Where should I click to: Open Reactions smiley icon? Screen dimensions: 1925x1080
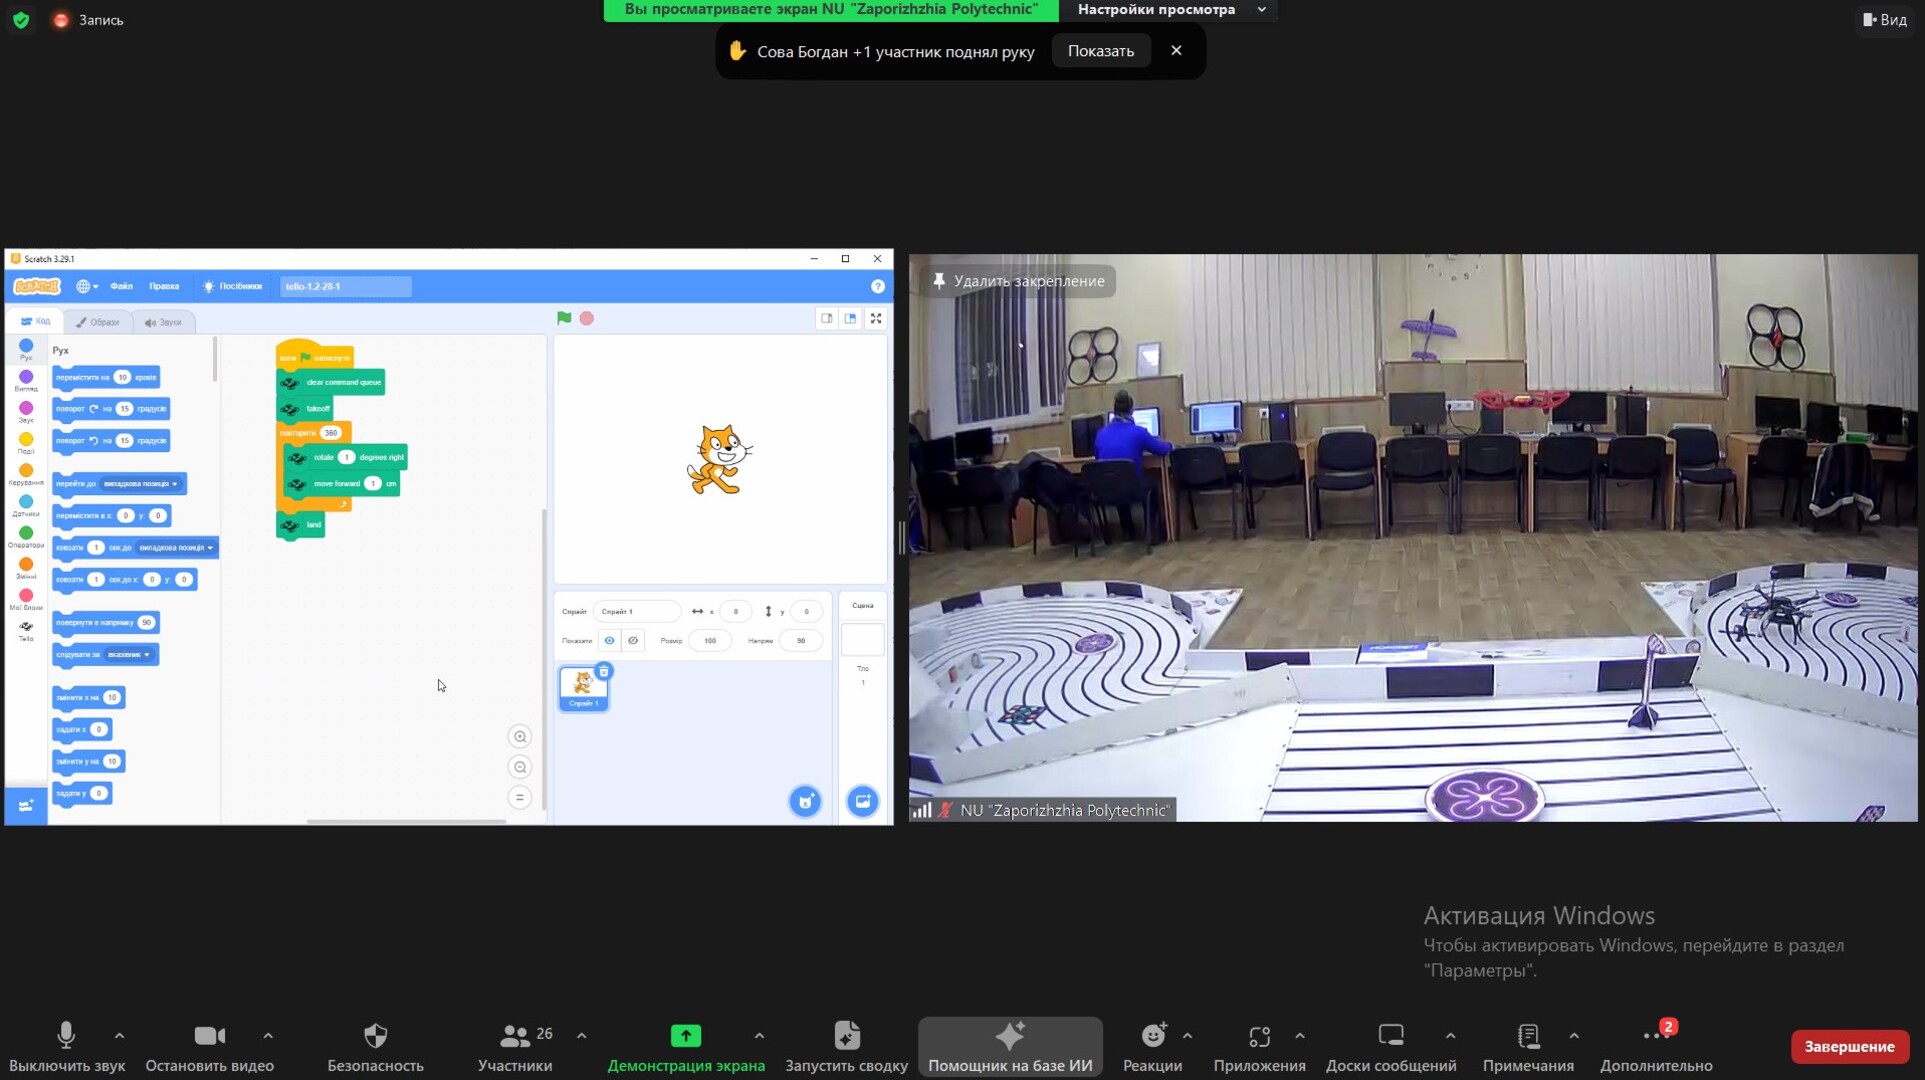tap(1153, 1036)
